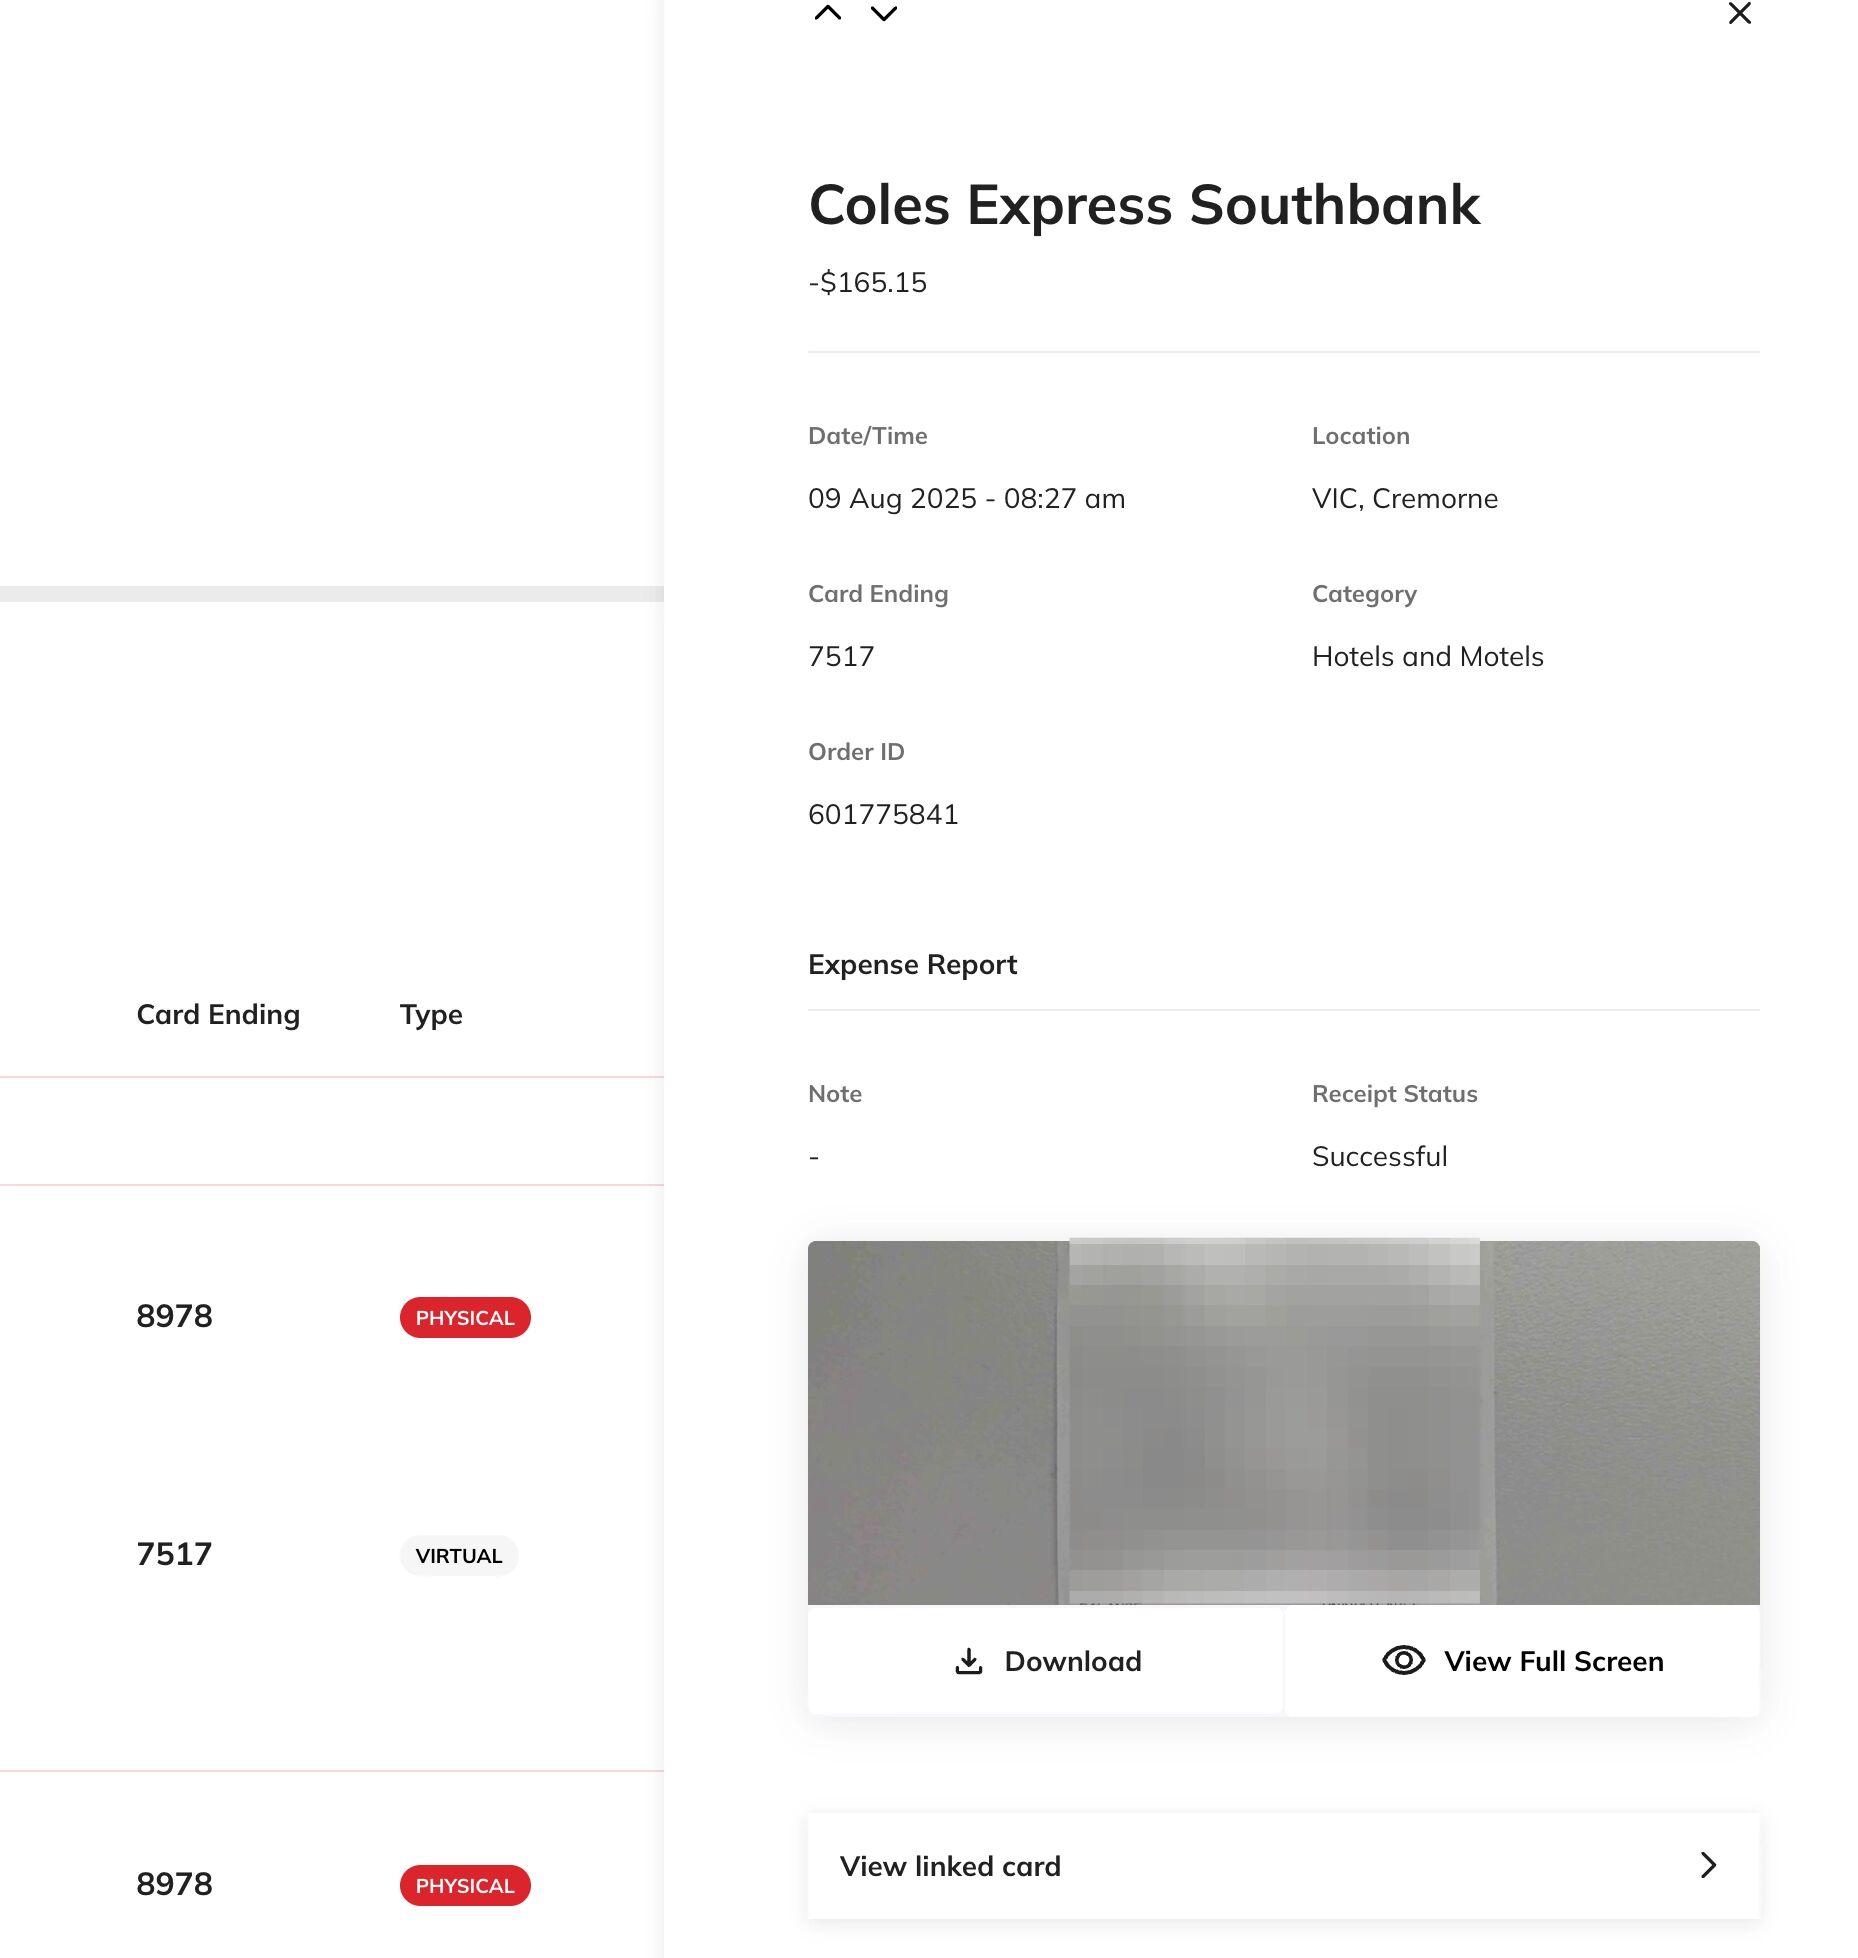The height and width of the screenshot is (1958, 1858).
Task: Click the download arrow icon for the receipt
Action: tap(968, 1660)
